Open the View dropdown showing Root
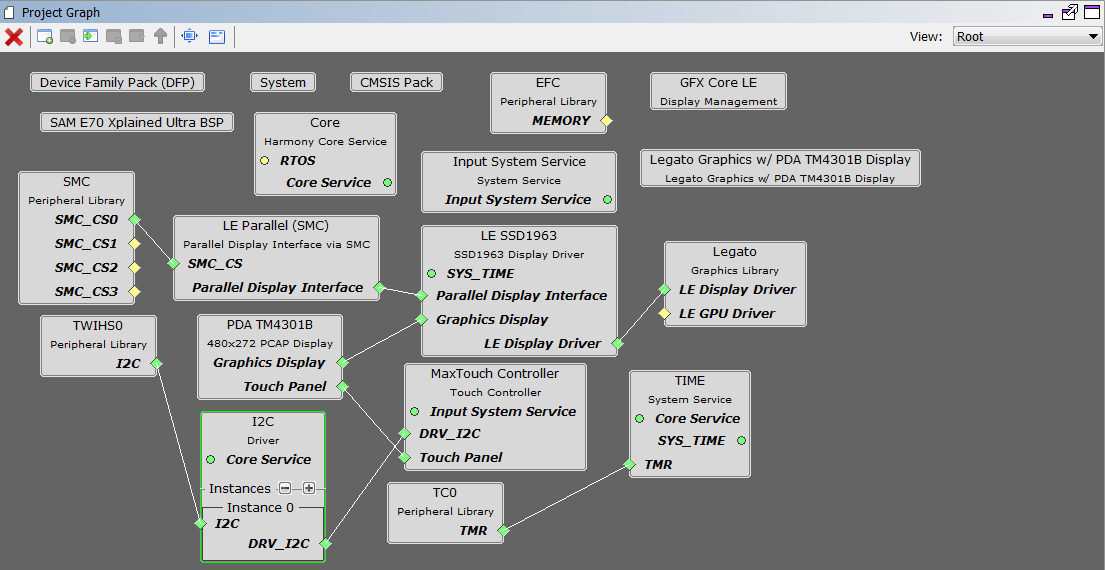1105x570 pixels. pos(1026,37)
